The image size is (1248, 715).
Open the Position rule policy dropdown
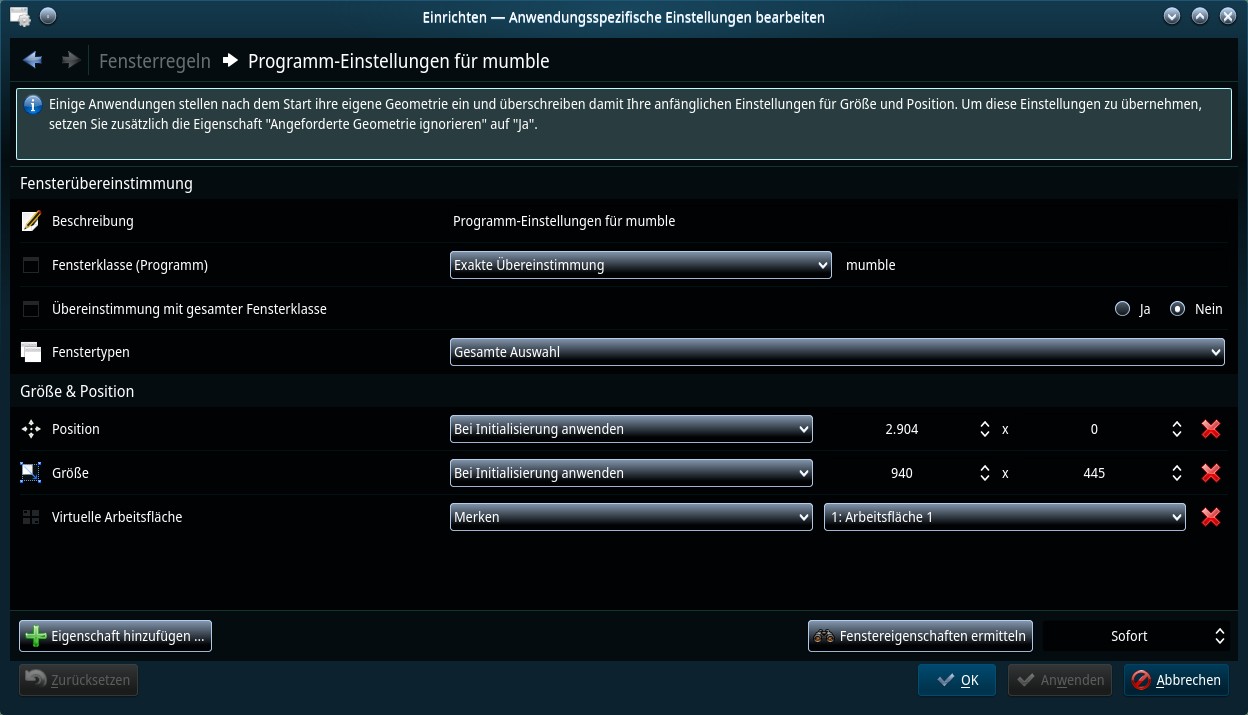(631, 429)
